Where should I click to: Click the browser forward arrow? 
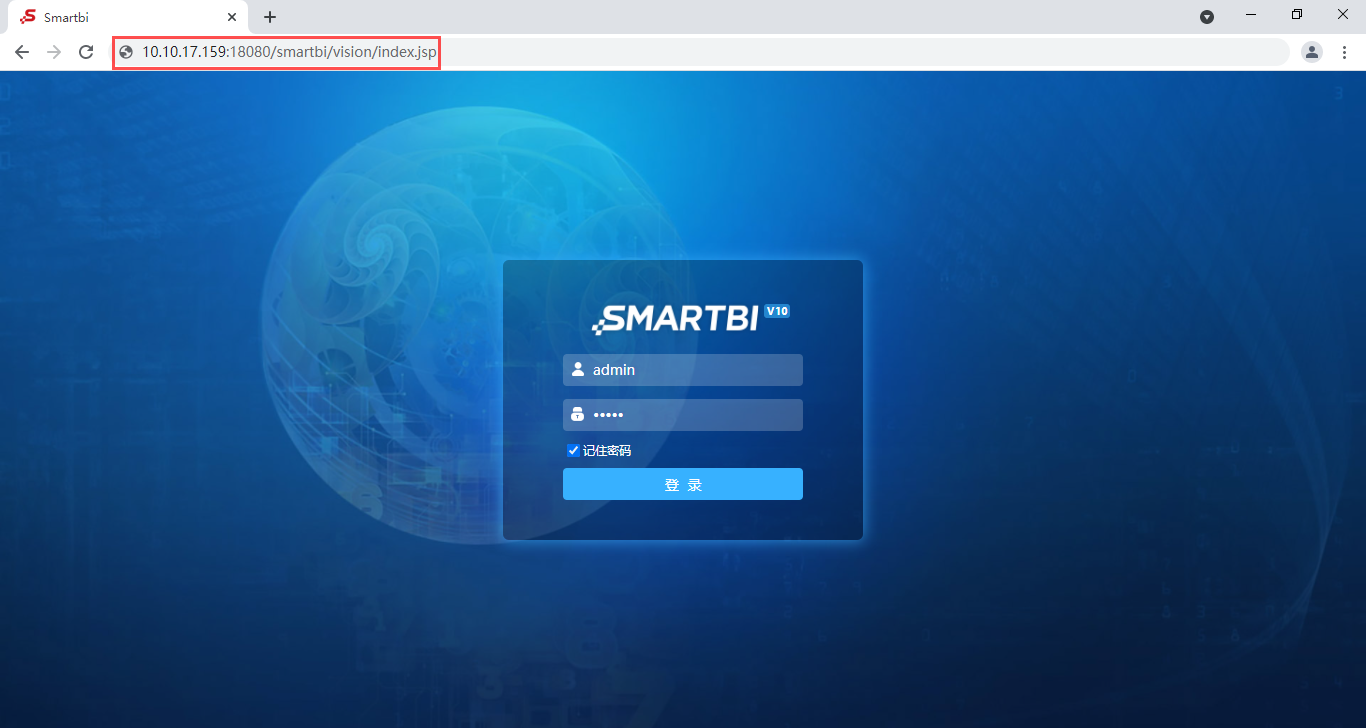[54, 52]
